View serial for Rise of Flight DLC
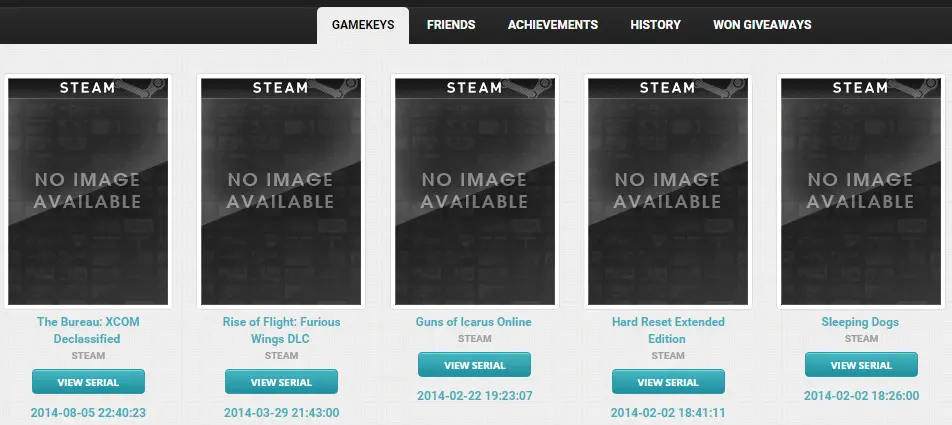The height and width of the screenshot is (425, 952). (281, 382)
